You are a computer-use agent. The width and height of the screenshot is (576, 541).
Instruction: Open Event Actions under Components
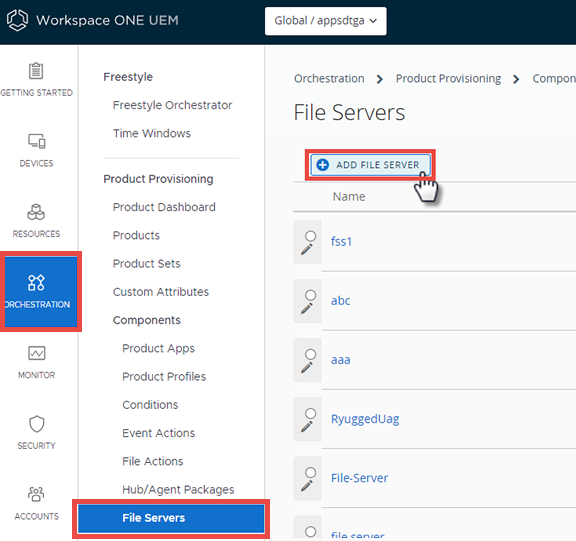[158, 433]
